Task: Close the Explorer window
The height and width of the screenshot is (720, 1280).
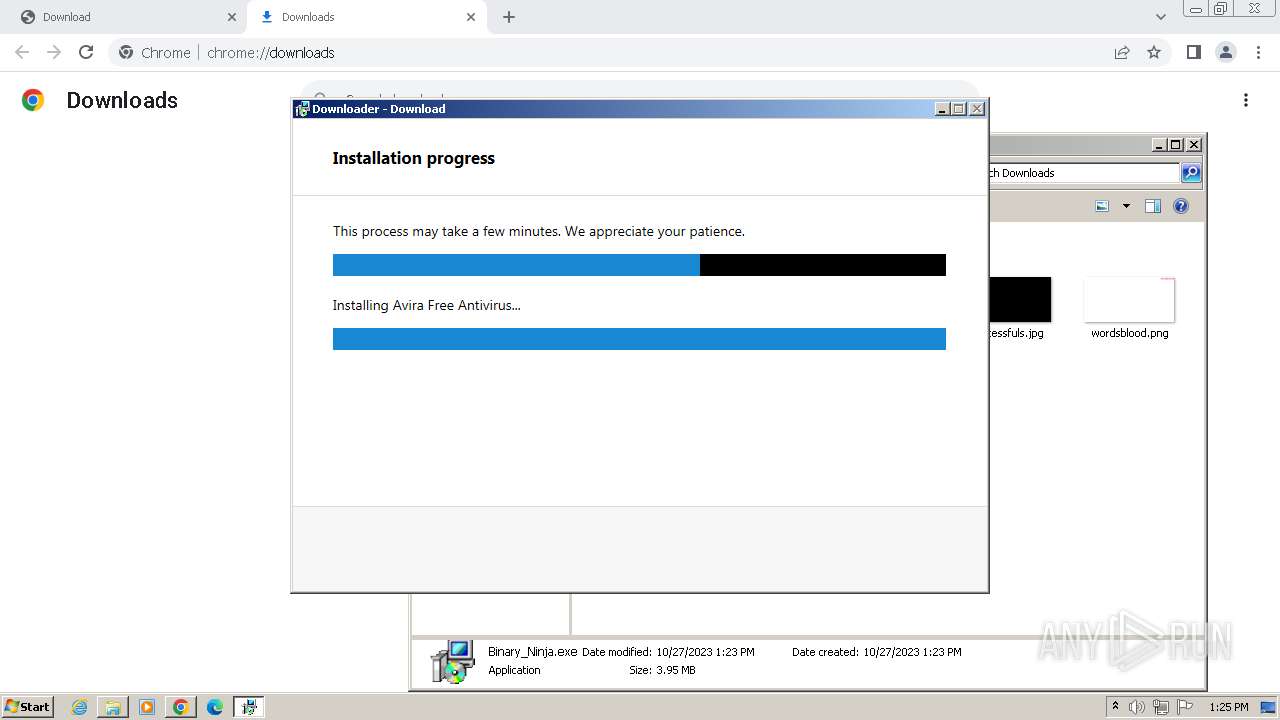Action: pyautogui.click(x=1193, y=145)
